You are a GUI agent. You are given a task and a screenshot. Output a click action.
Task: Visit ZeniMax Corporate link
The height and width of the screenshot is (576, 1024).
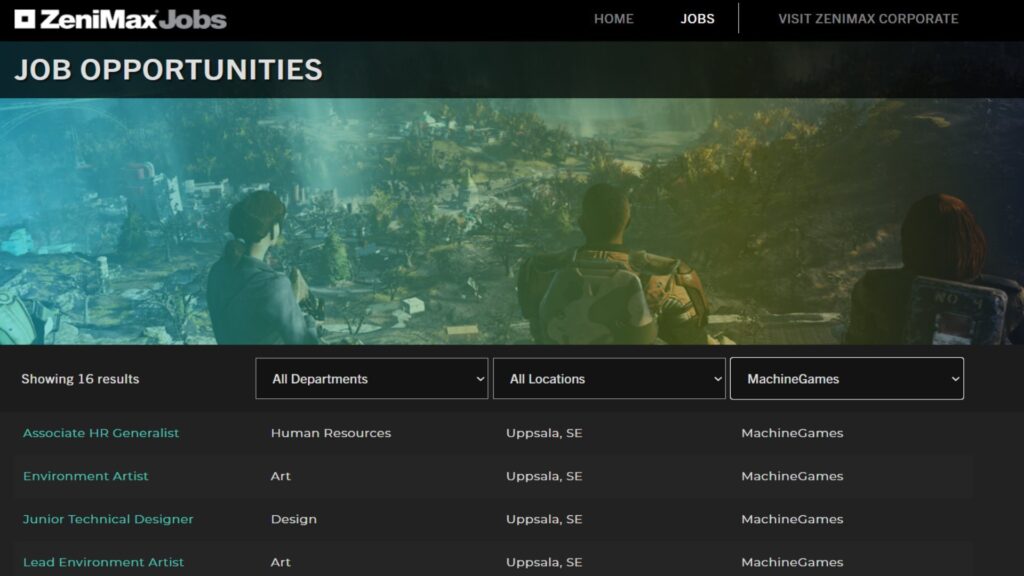click(x=868, y=19)
